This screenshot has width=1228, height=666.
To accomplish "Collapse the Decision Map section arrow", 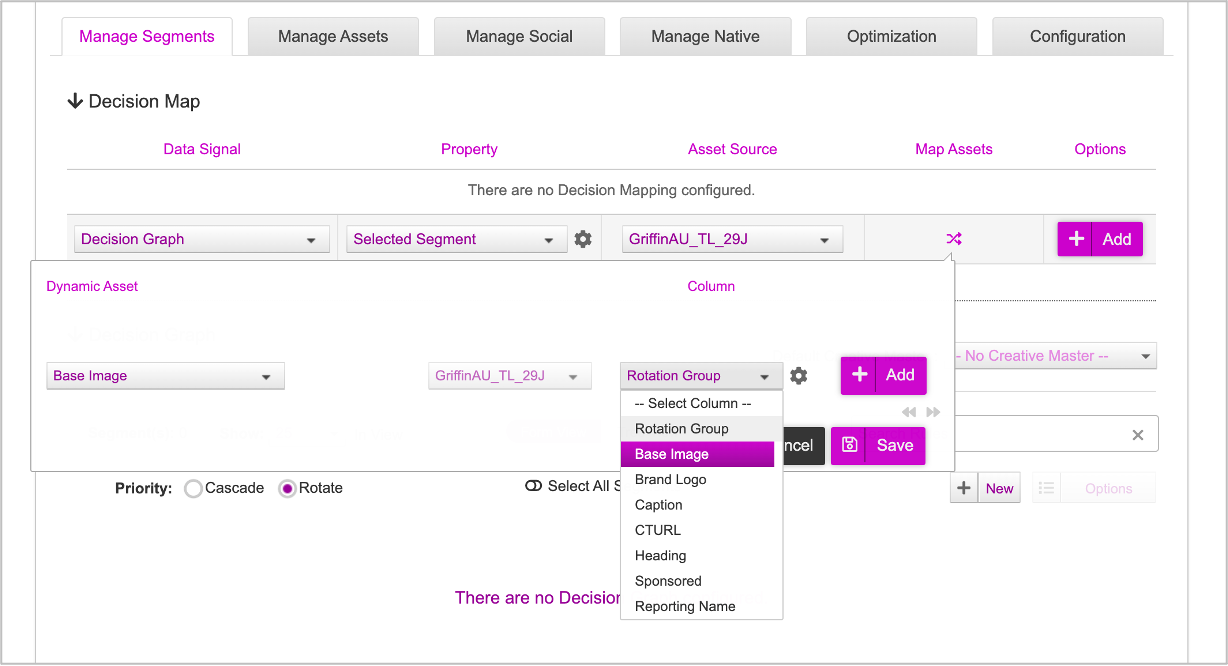I will 75,101.
